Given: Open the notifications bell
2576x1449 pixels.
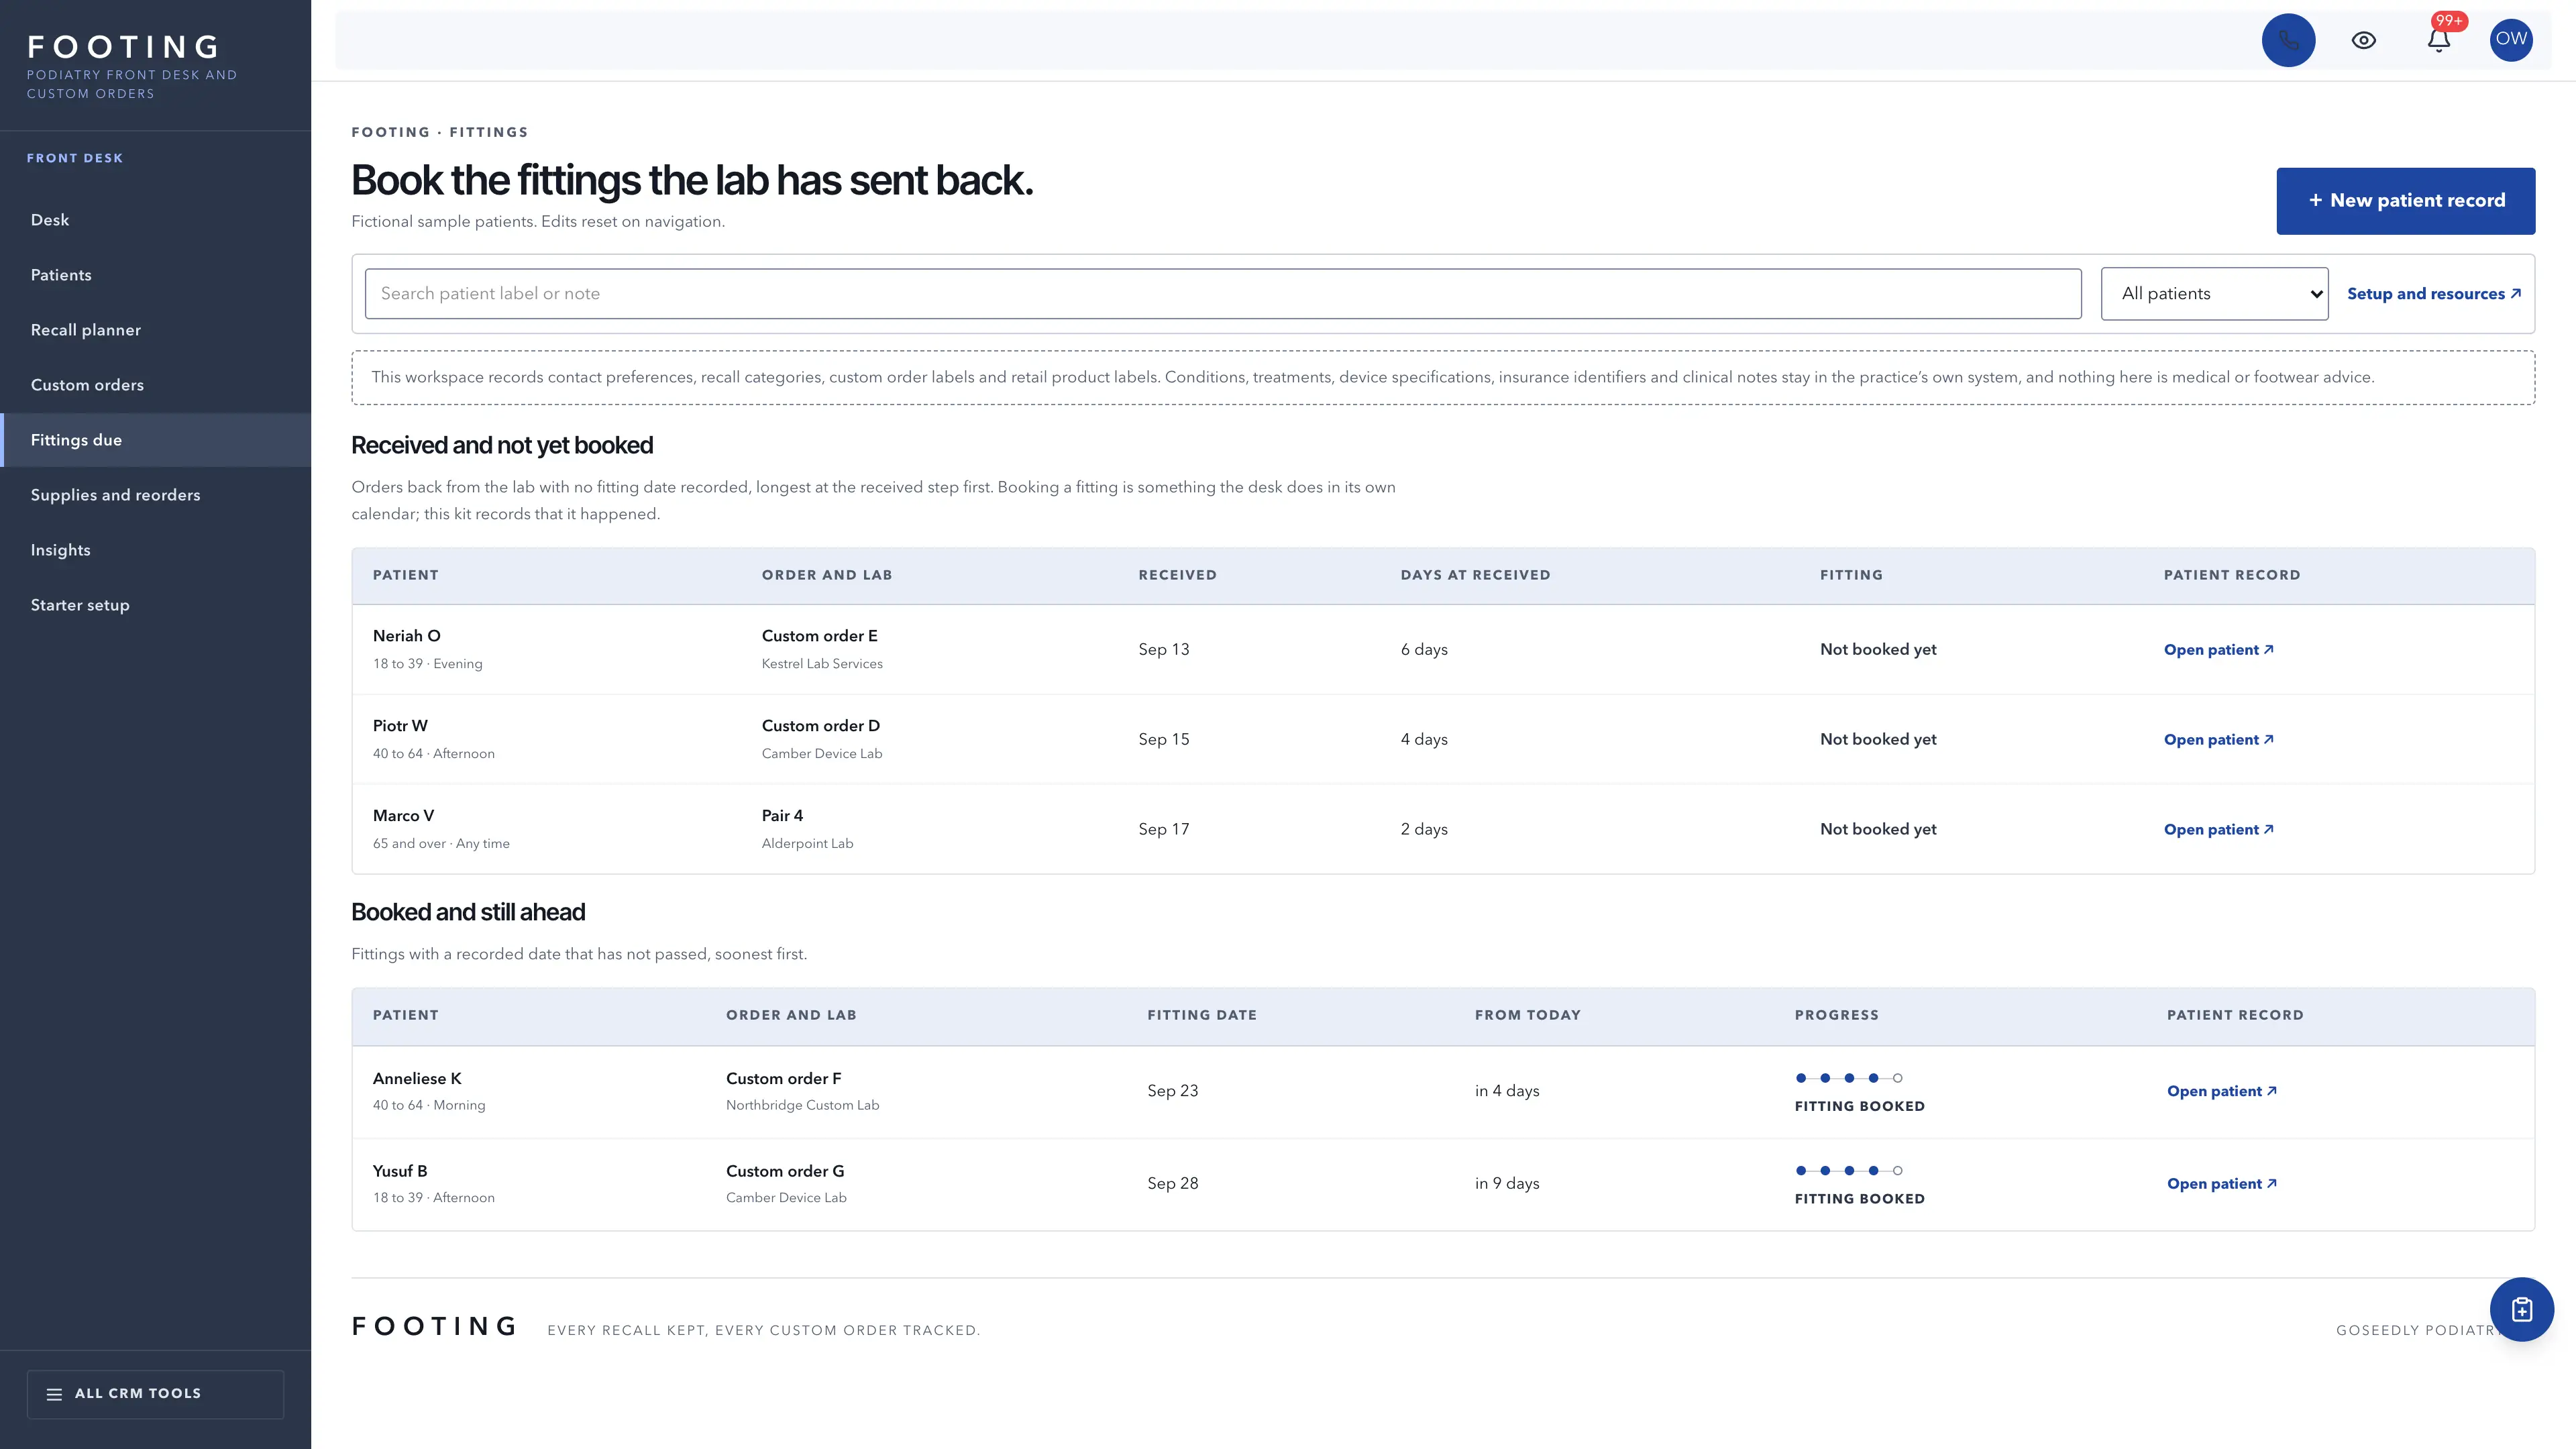Looking at the screenshot, I should [2438, 40].
